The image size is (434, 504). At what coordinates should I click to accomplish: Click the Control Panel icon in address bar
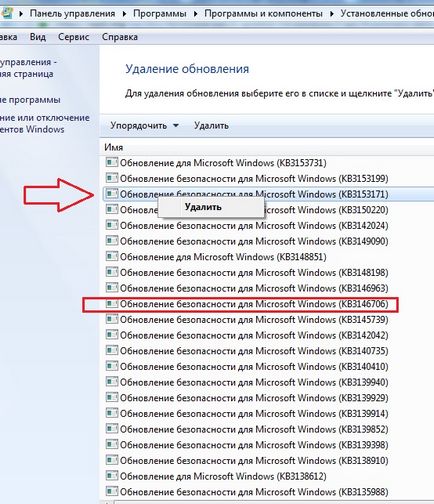pyautogui.click(x=7, y=13)
